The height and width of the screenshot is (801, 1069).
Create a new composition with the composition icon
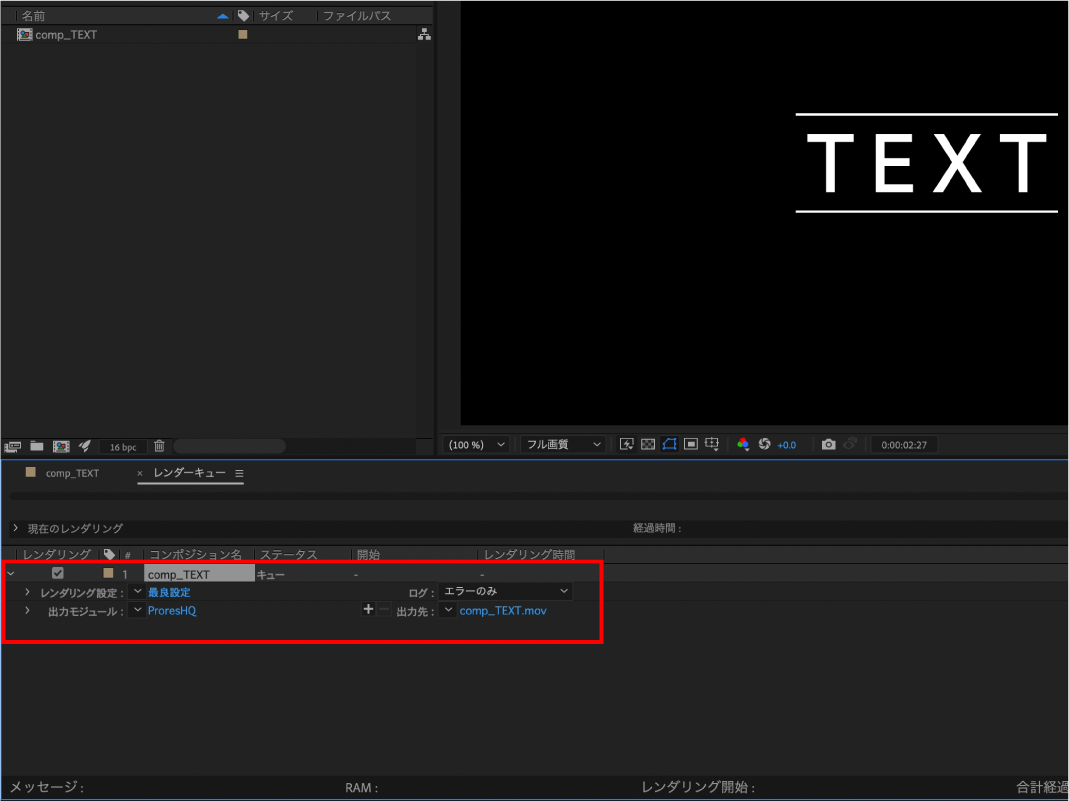point(61,447)
